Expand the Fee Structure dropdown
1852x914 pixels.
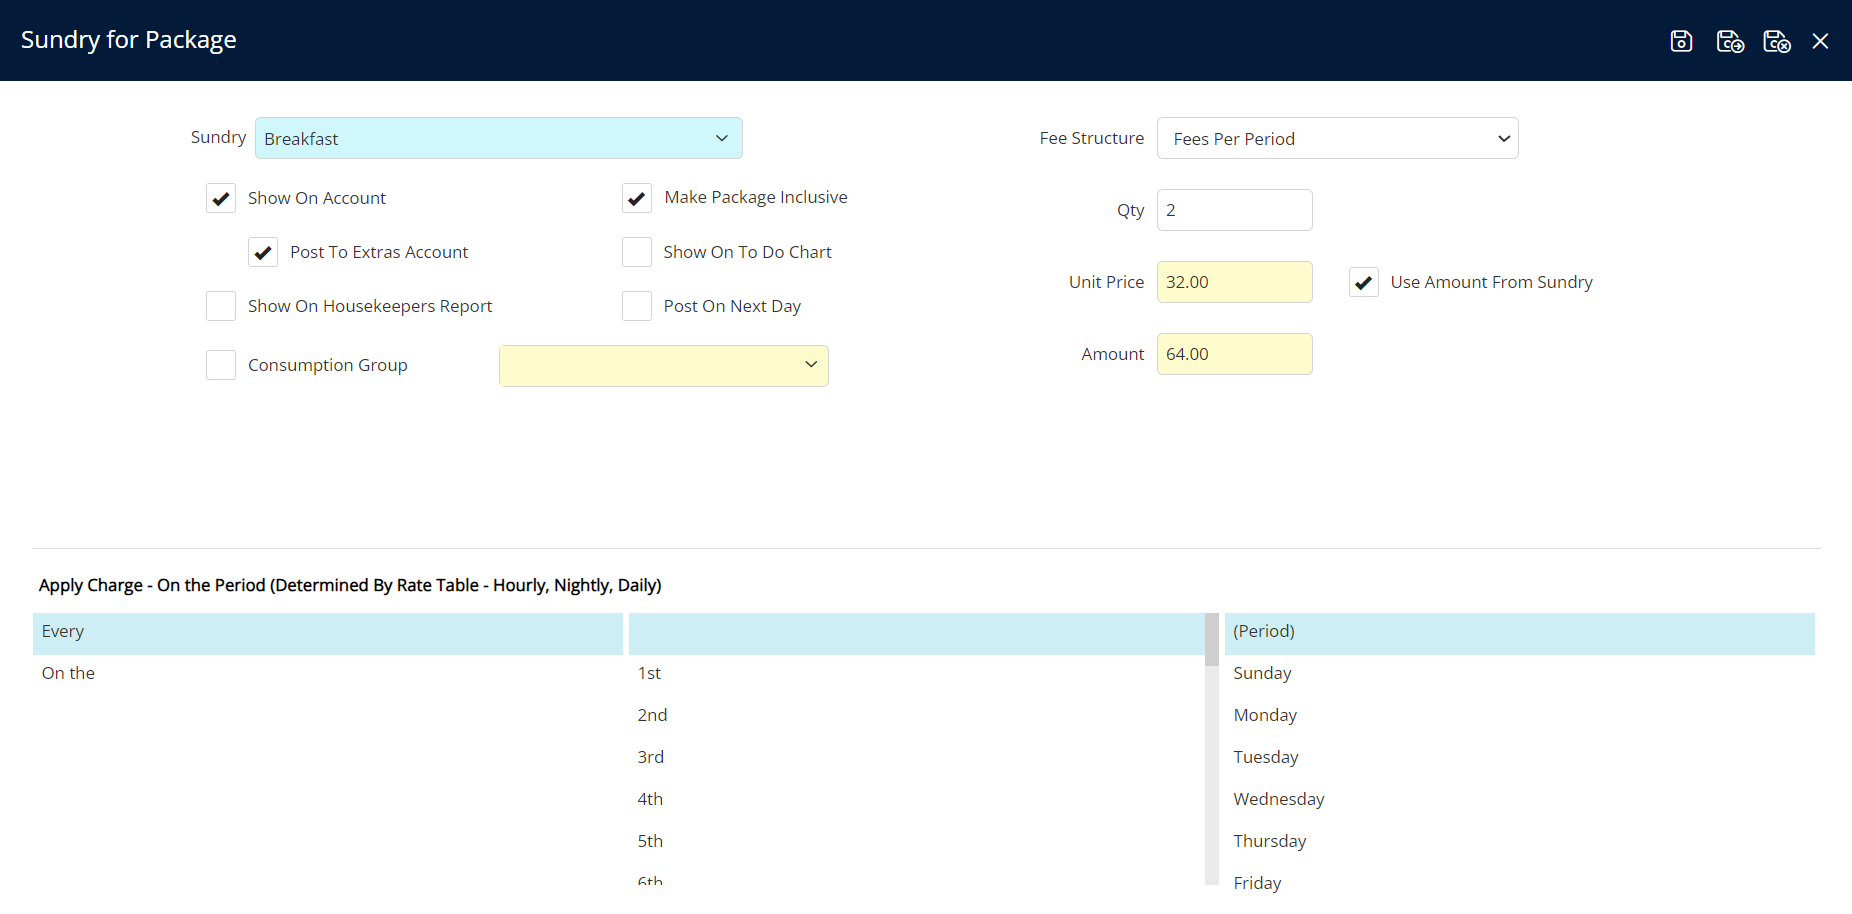[1337, 138]
